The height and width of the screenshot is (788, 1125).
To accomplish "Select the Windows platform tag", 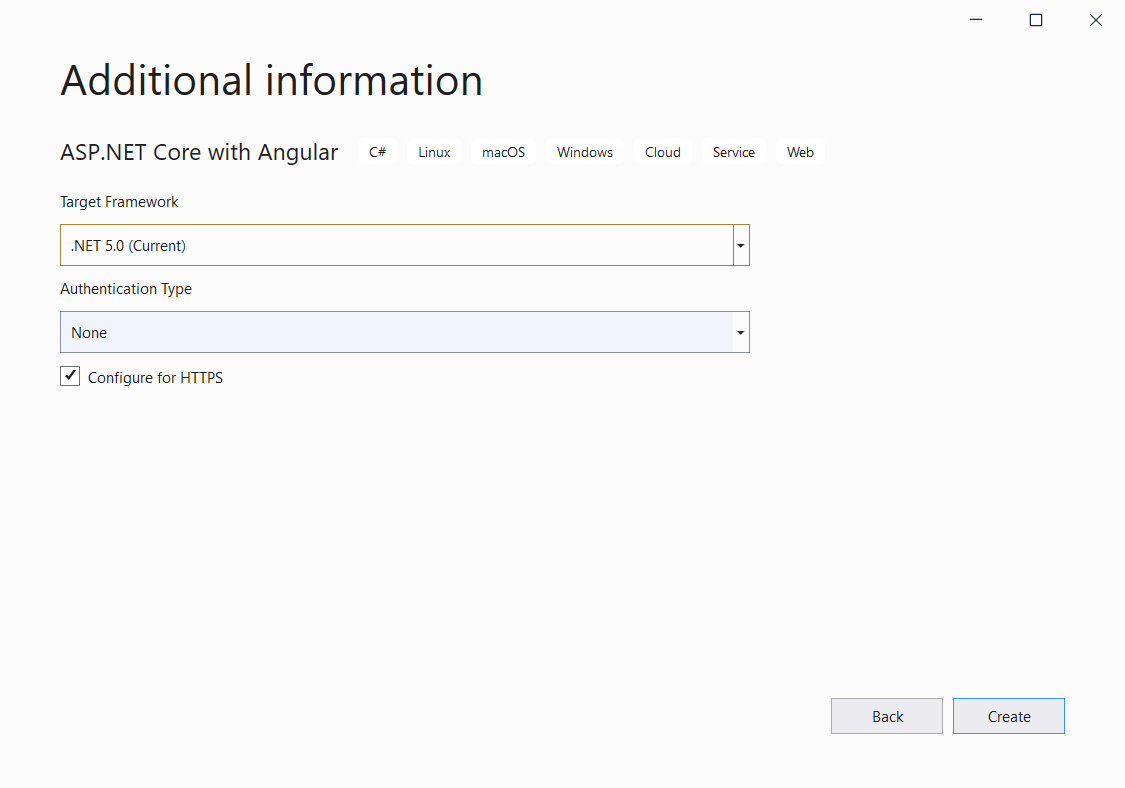I will coord(584,152).
